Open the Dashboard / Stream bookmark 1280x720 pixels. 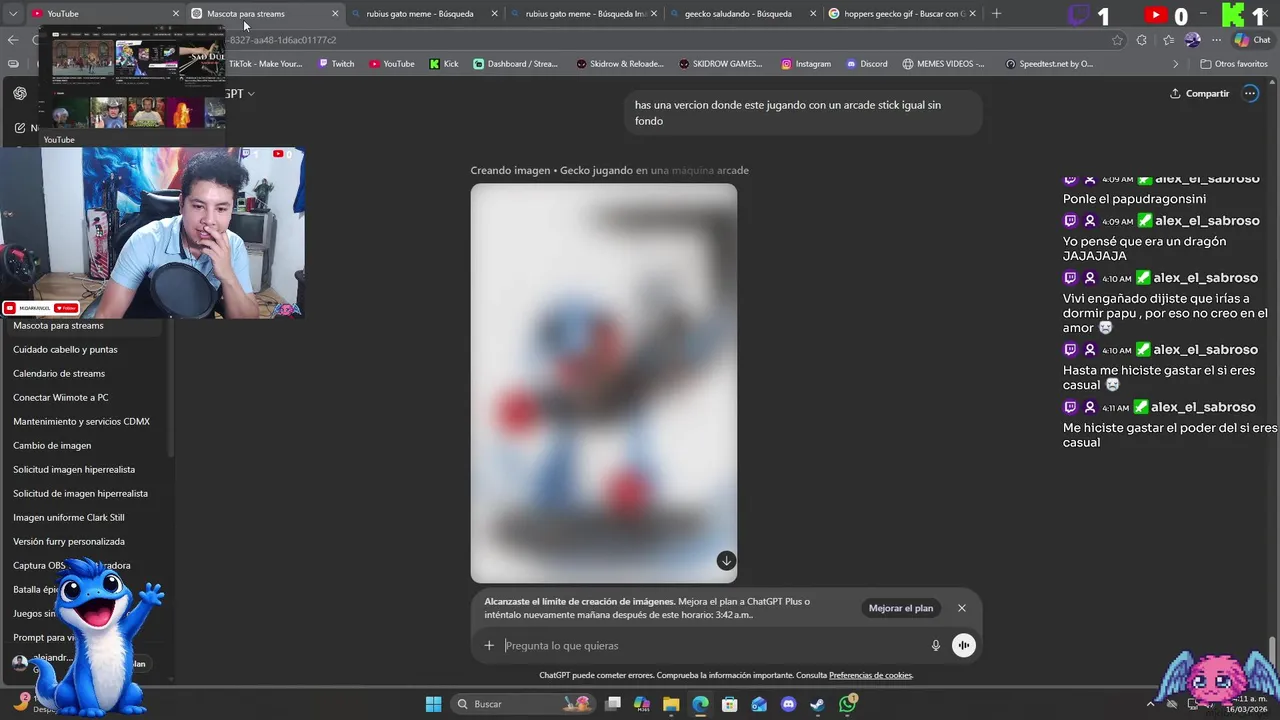(516, 64)
